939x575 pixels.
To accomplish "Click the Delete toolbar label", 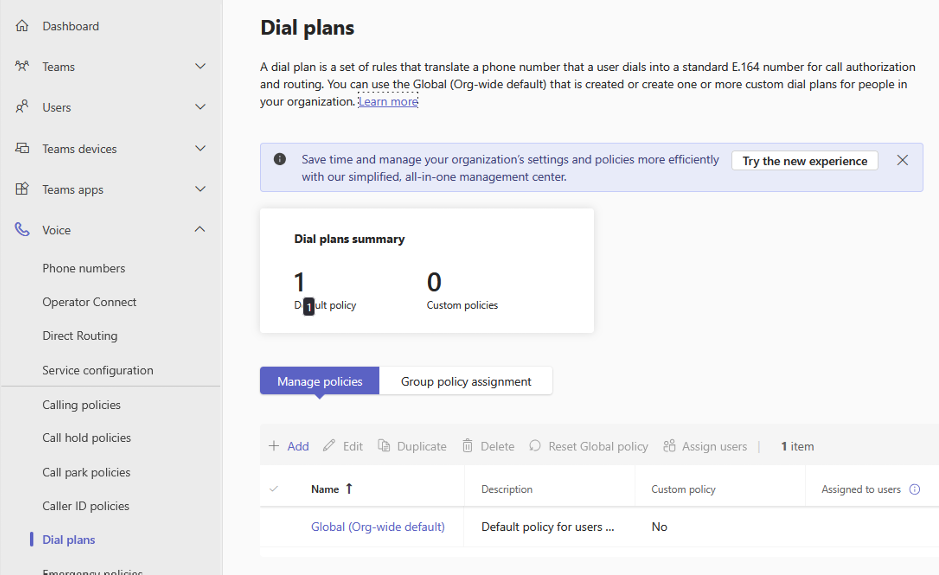I will point(497,446).
